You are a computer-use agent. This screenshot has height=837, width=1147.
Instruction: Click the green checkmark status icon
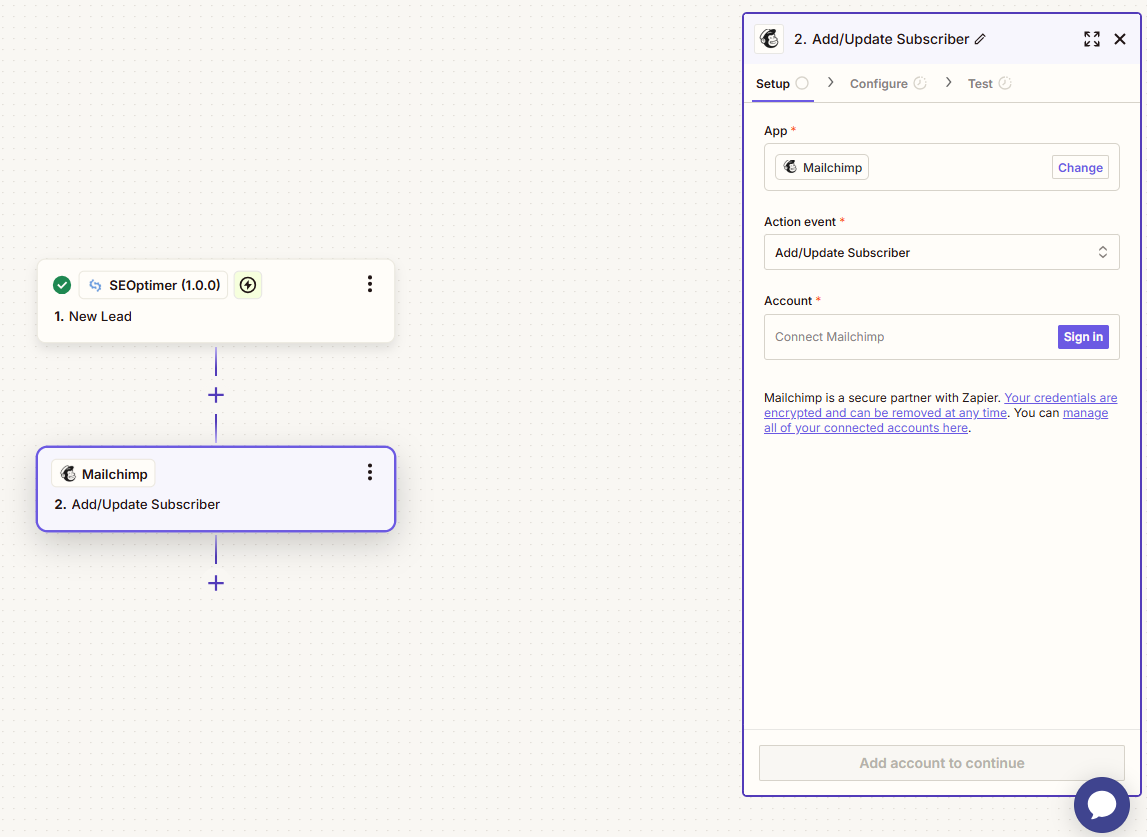62,285
